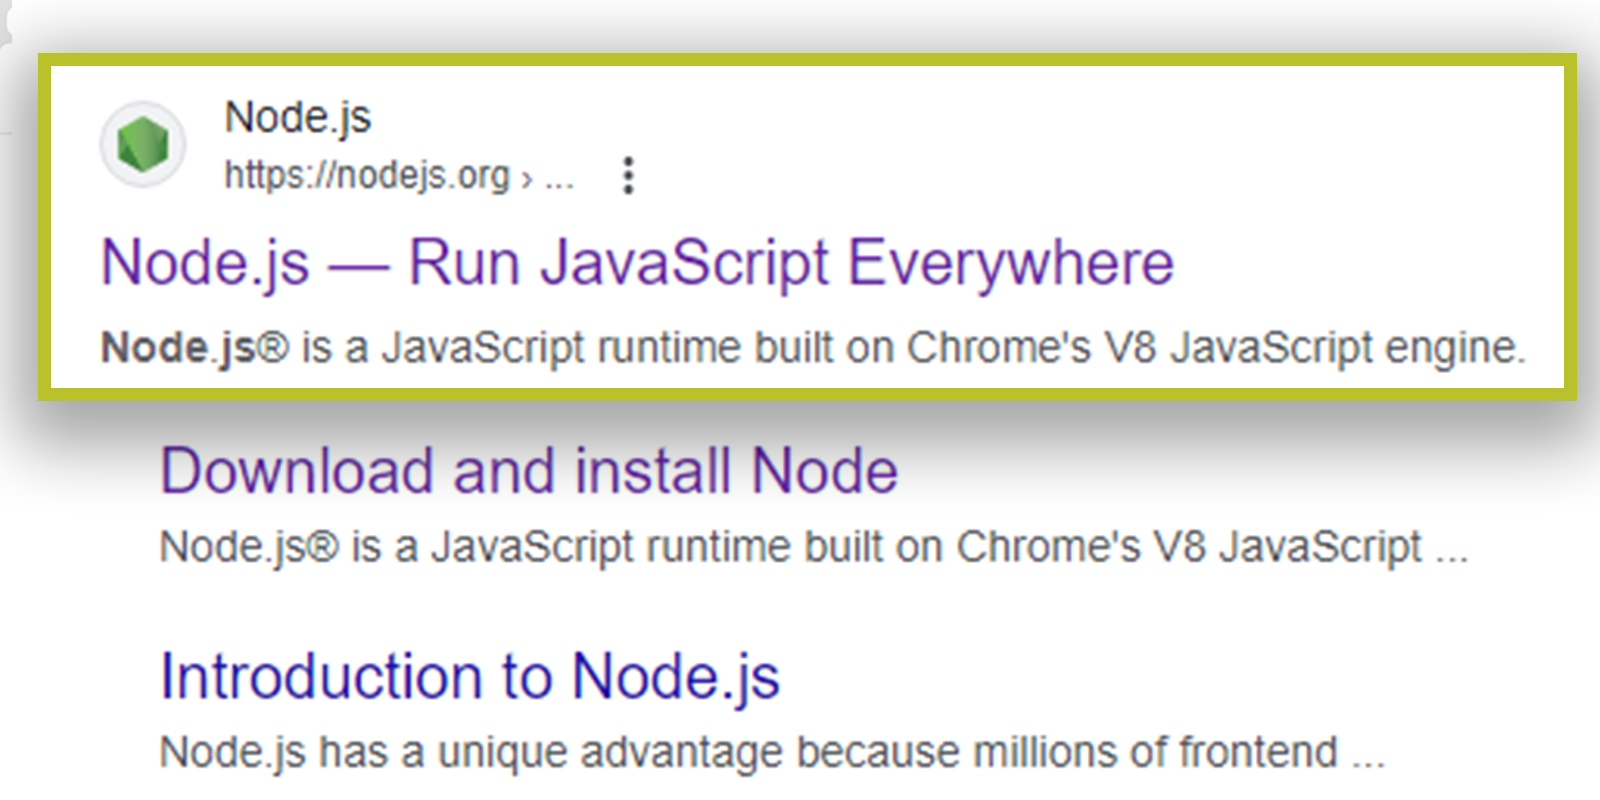Image resolution: width=1600 pixels, height=800 pixels.
Task: Click the snippet 'Node.js® is a JavaScript runtime built on Chrome's V8 JavaScript engine.'
Action: (x=813, y=348)
